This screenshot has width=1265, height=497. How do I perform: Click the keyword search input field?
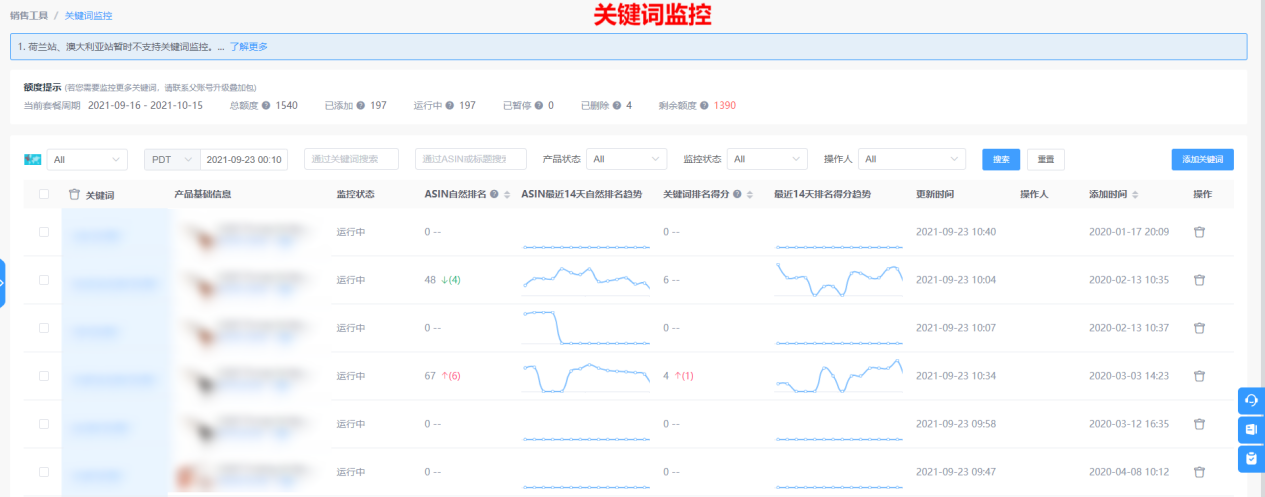pos(351,159)
